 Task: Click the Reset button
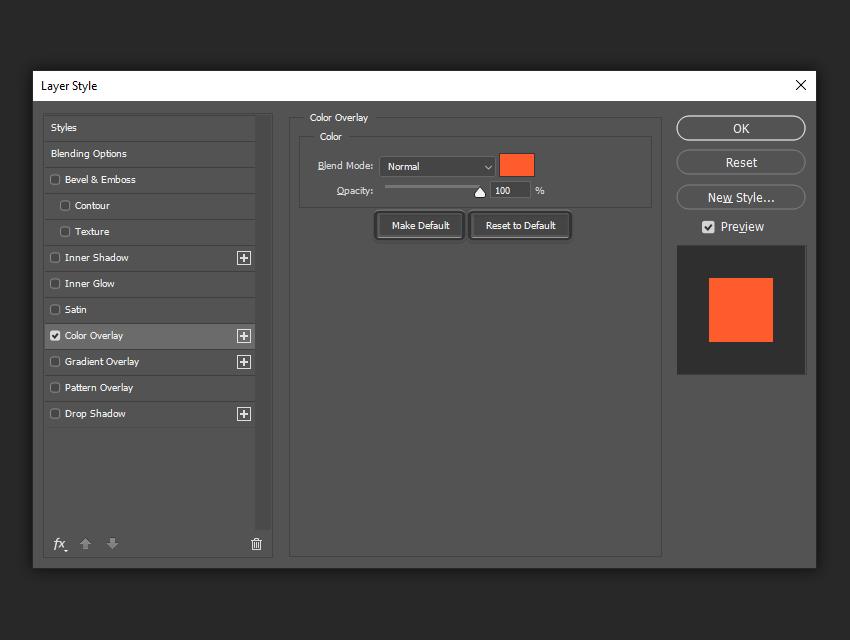[740, 163]
